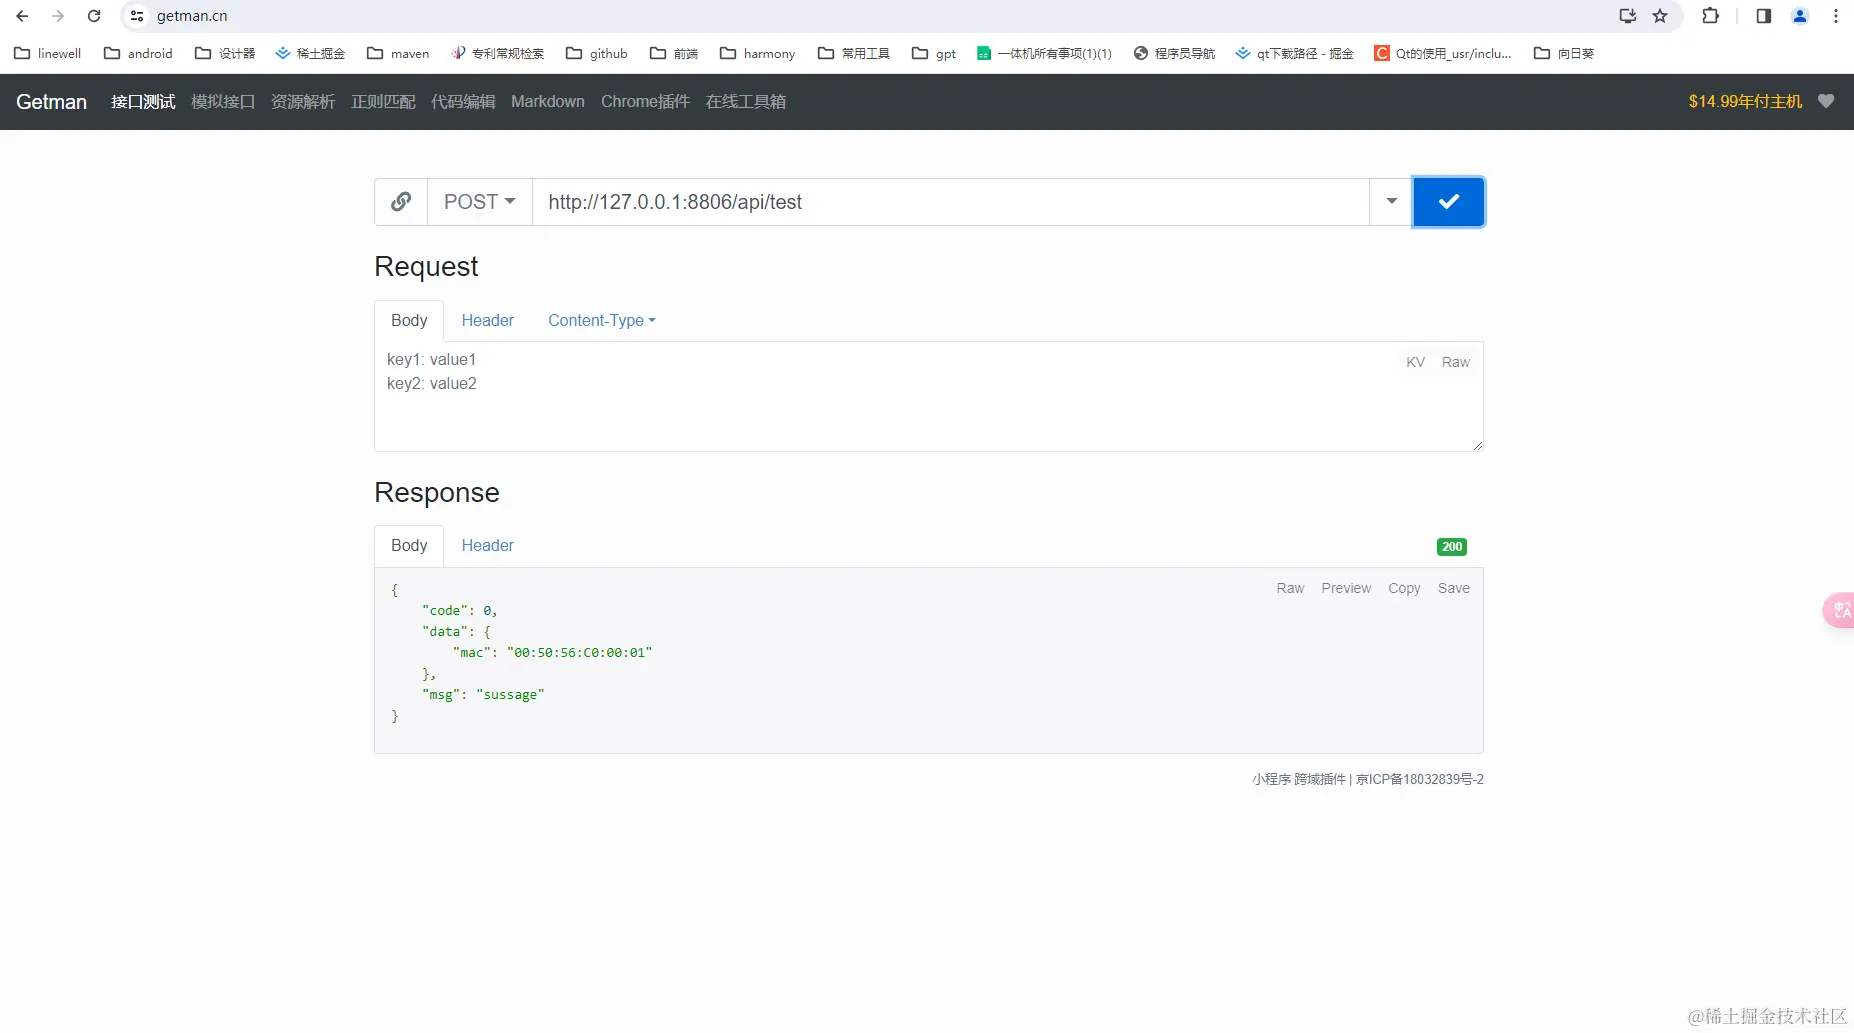The width and height of the screenshot is (1854, 1033).
Task: Open 代码编辑 nav item
Action: click(x=463, y=102)
